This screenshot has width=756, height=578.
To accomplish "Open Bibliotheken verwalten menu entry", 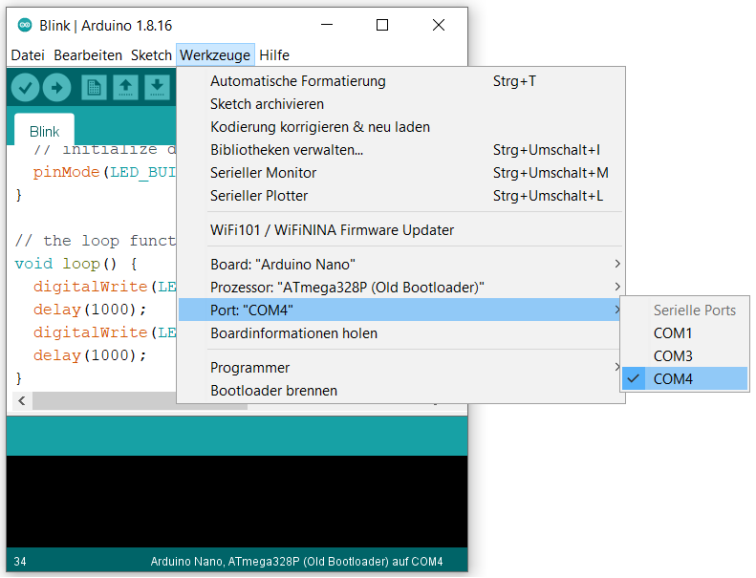I will (286, 150).
